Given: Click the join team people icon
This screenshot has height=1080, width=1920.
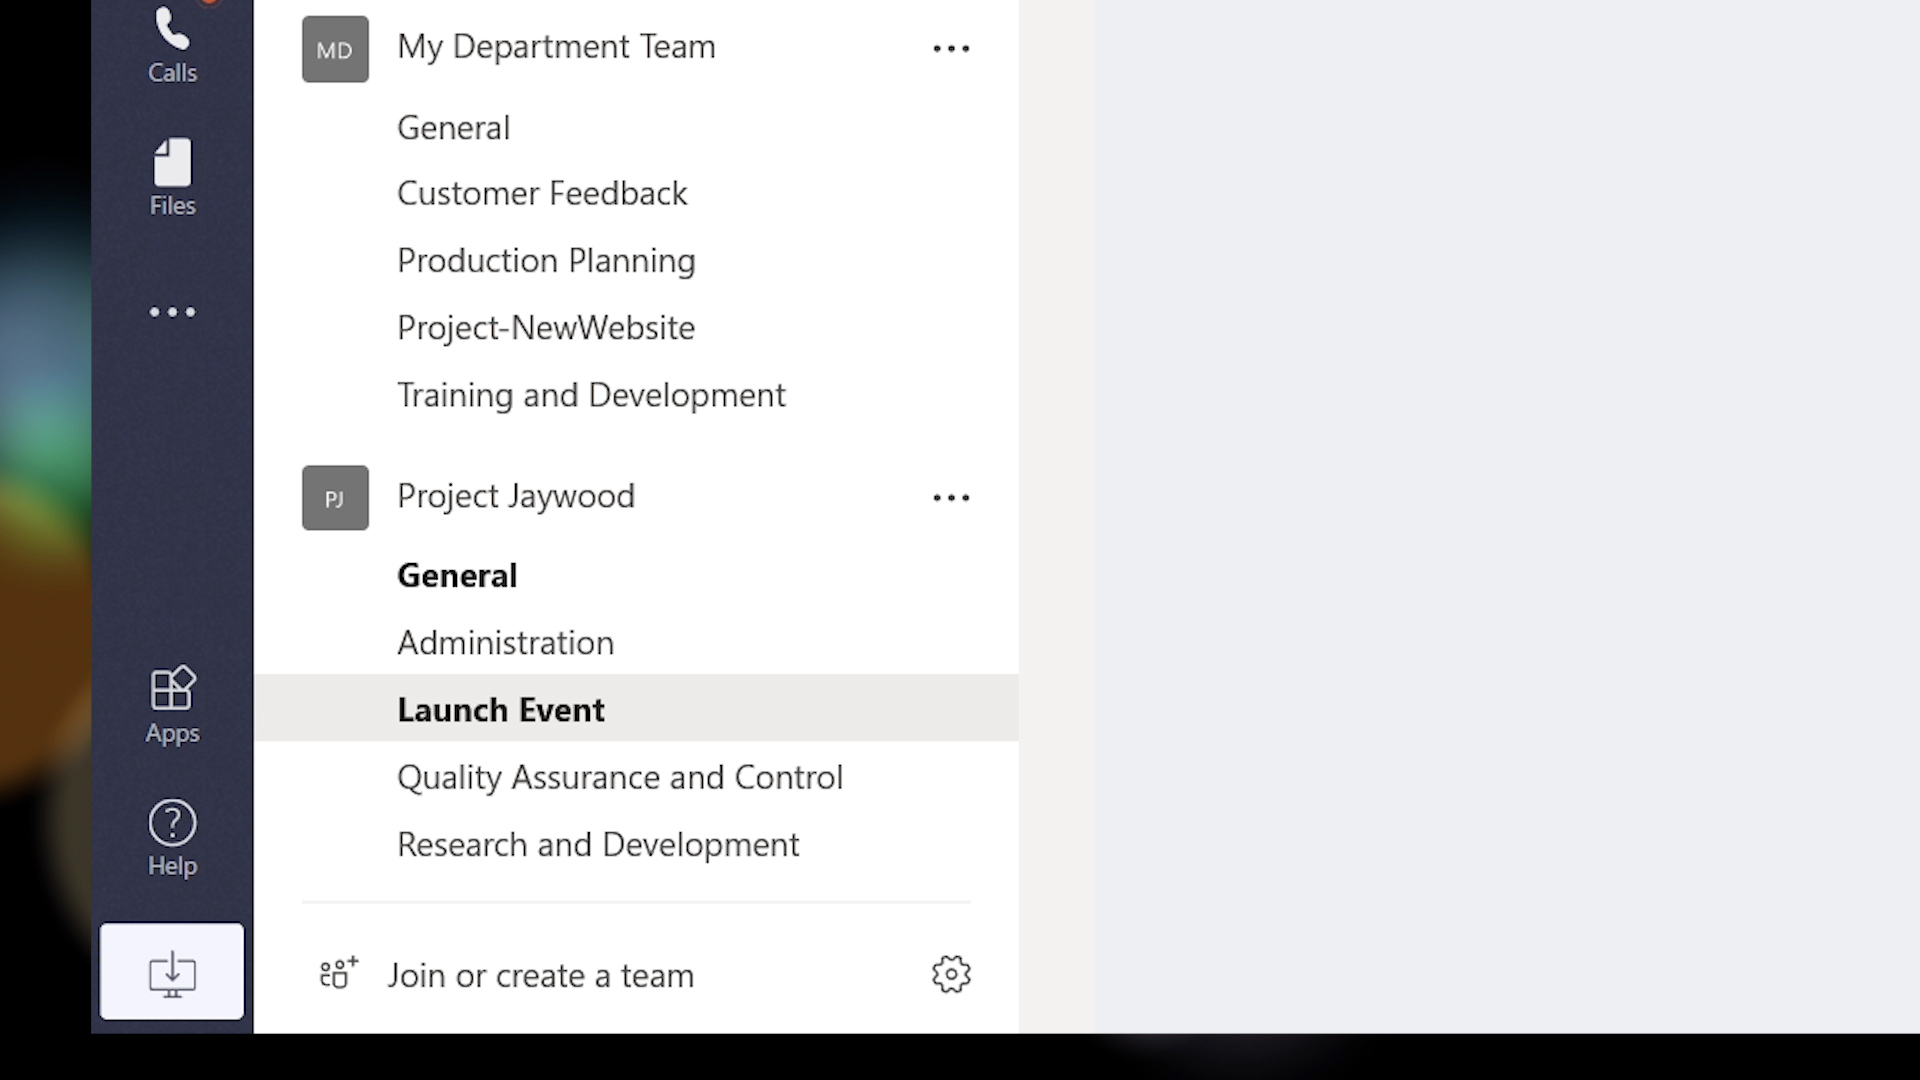Looking at the screenshot, I should 338,974.
